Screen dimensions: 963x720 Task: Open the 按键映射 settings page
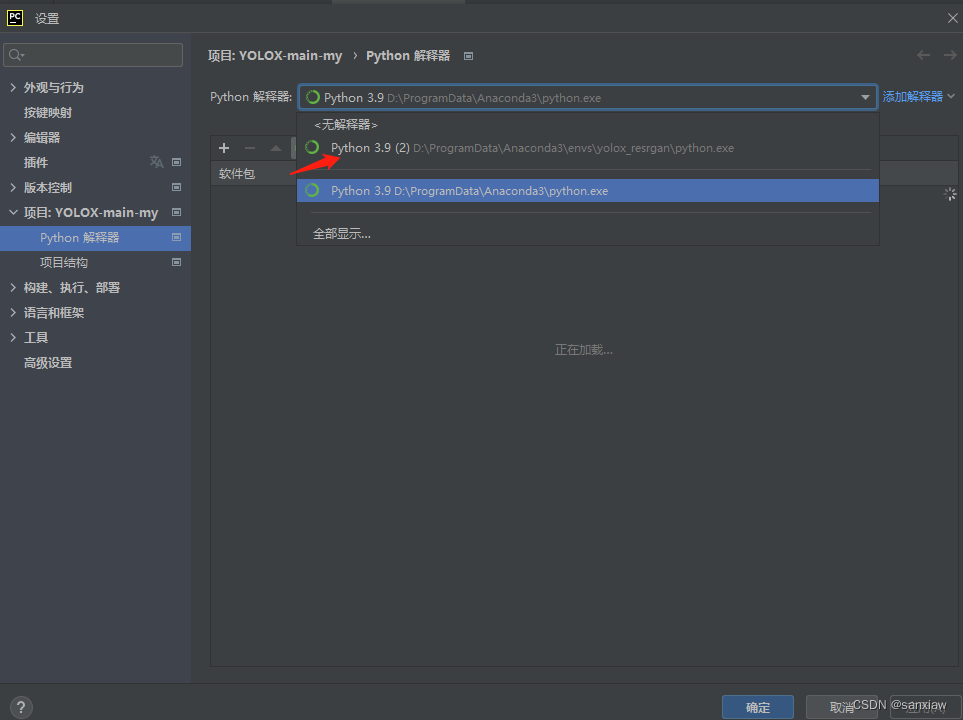point(48,112)
